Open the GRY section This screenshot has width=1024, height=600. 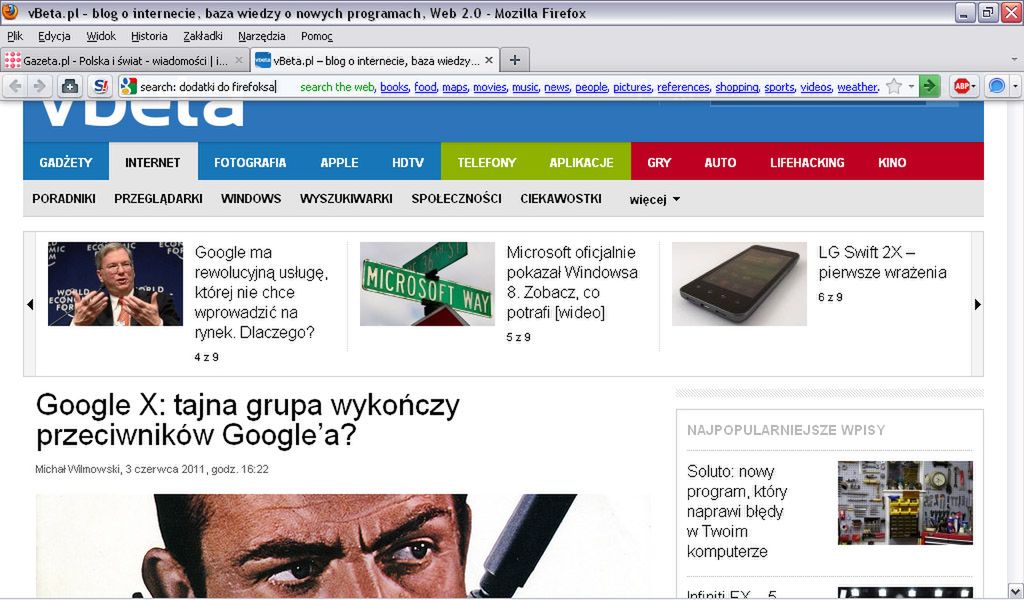659,162
